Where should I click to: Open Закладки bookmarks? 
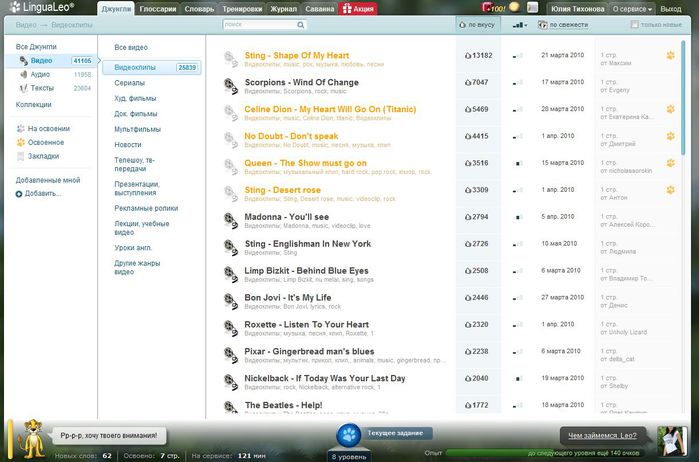coord(43,157)
